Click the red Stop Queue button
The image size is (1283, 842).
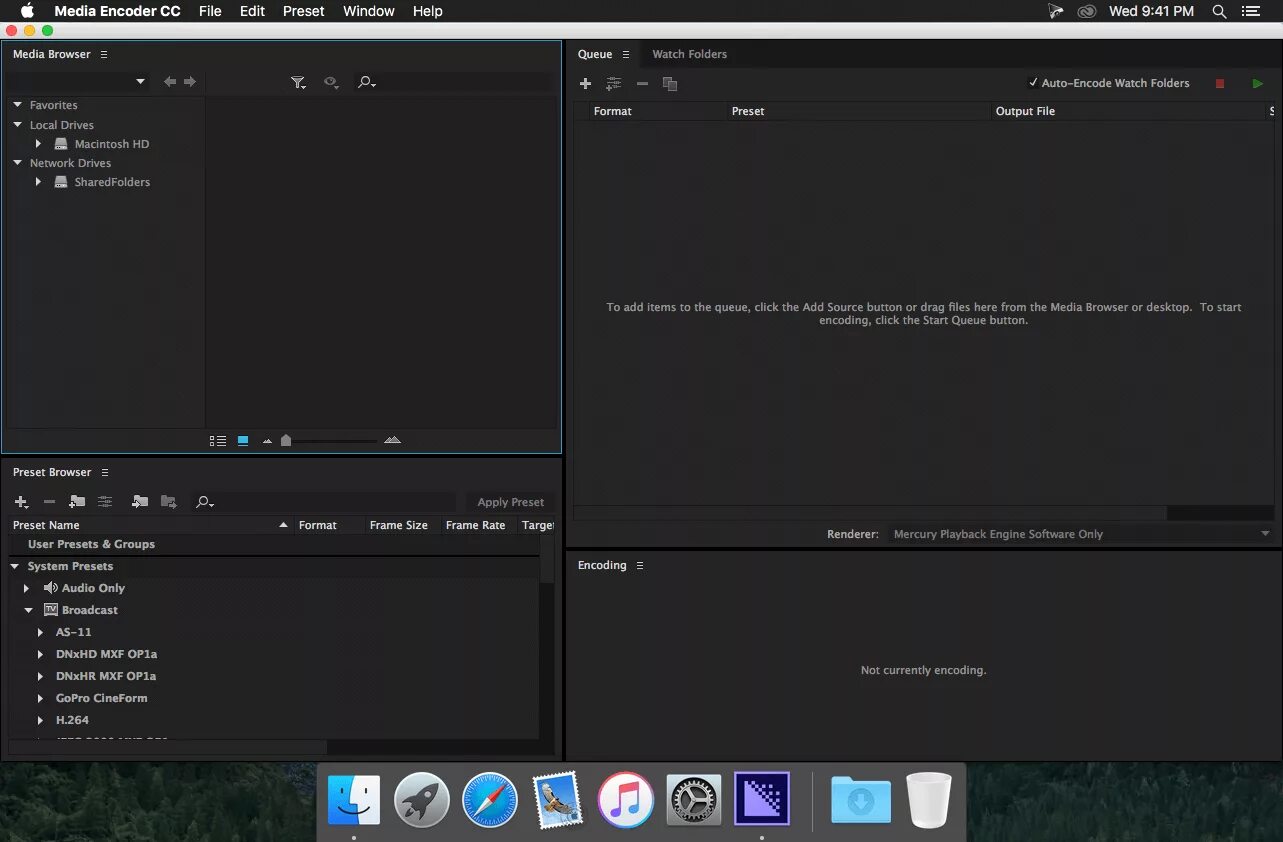tap(1220, 84)
